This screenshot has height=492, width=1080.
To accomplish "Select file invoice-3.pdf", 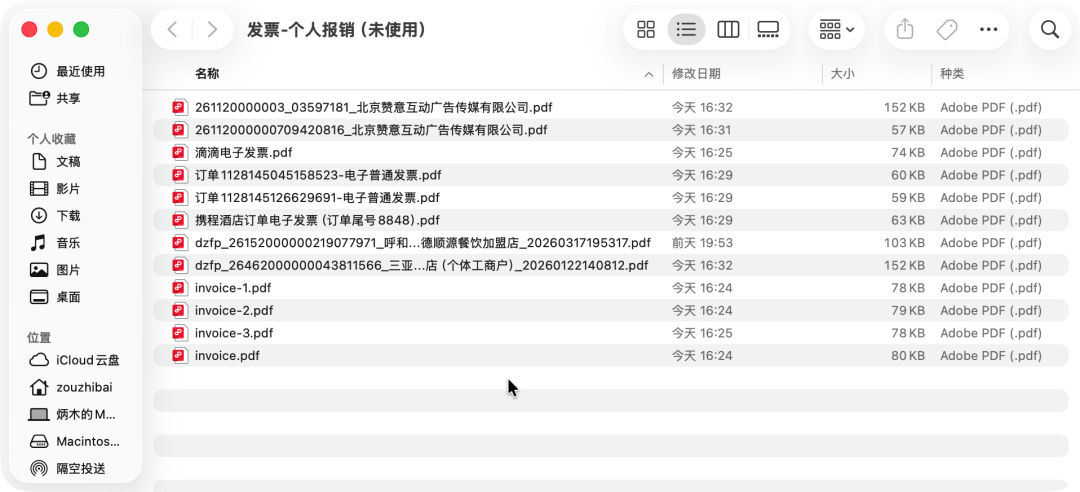I will click(610, 333).
